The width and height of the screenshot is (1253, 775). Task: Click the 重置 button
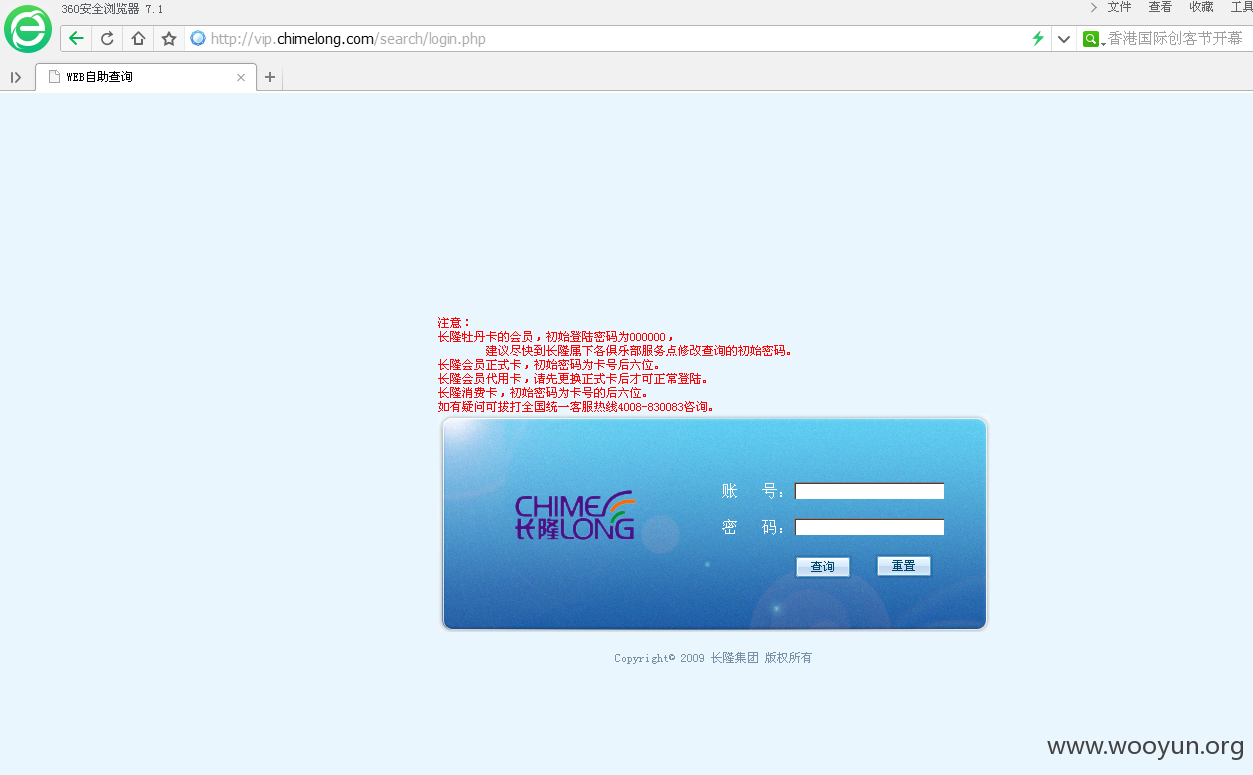point(904,566)
